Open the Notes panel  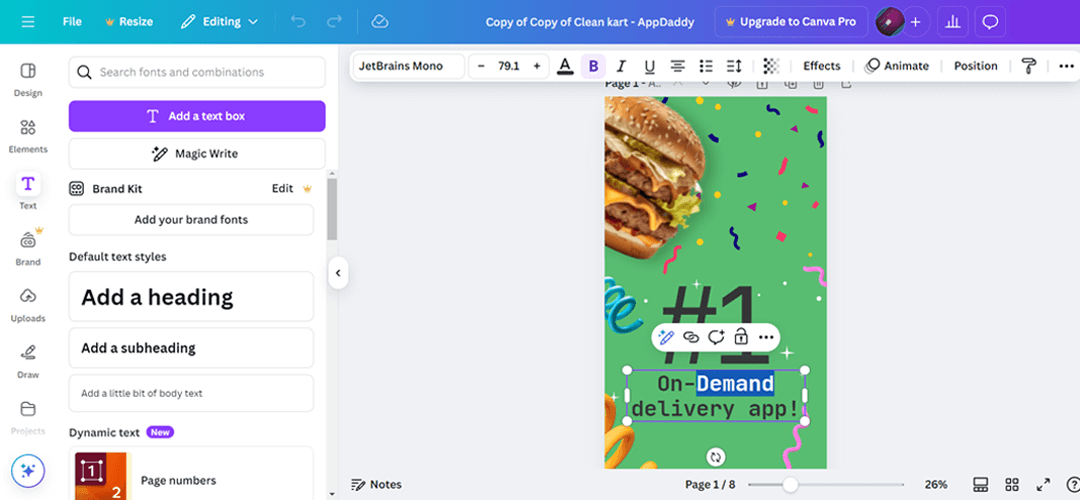tap(376, 484)
